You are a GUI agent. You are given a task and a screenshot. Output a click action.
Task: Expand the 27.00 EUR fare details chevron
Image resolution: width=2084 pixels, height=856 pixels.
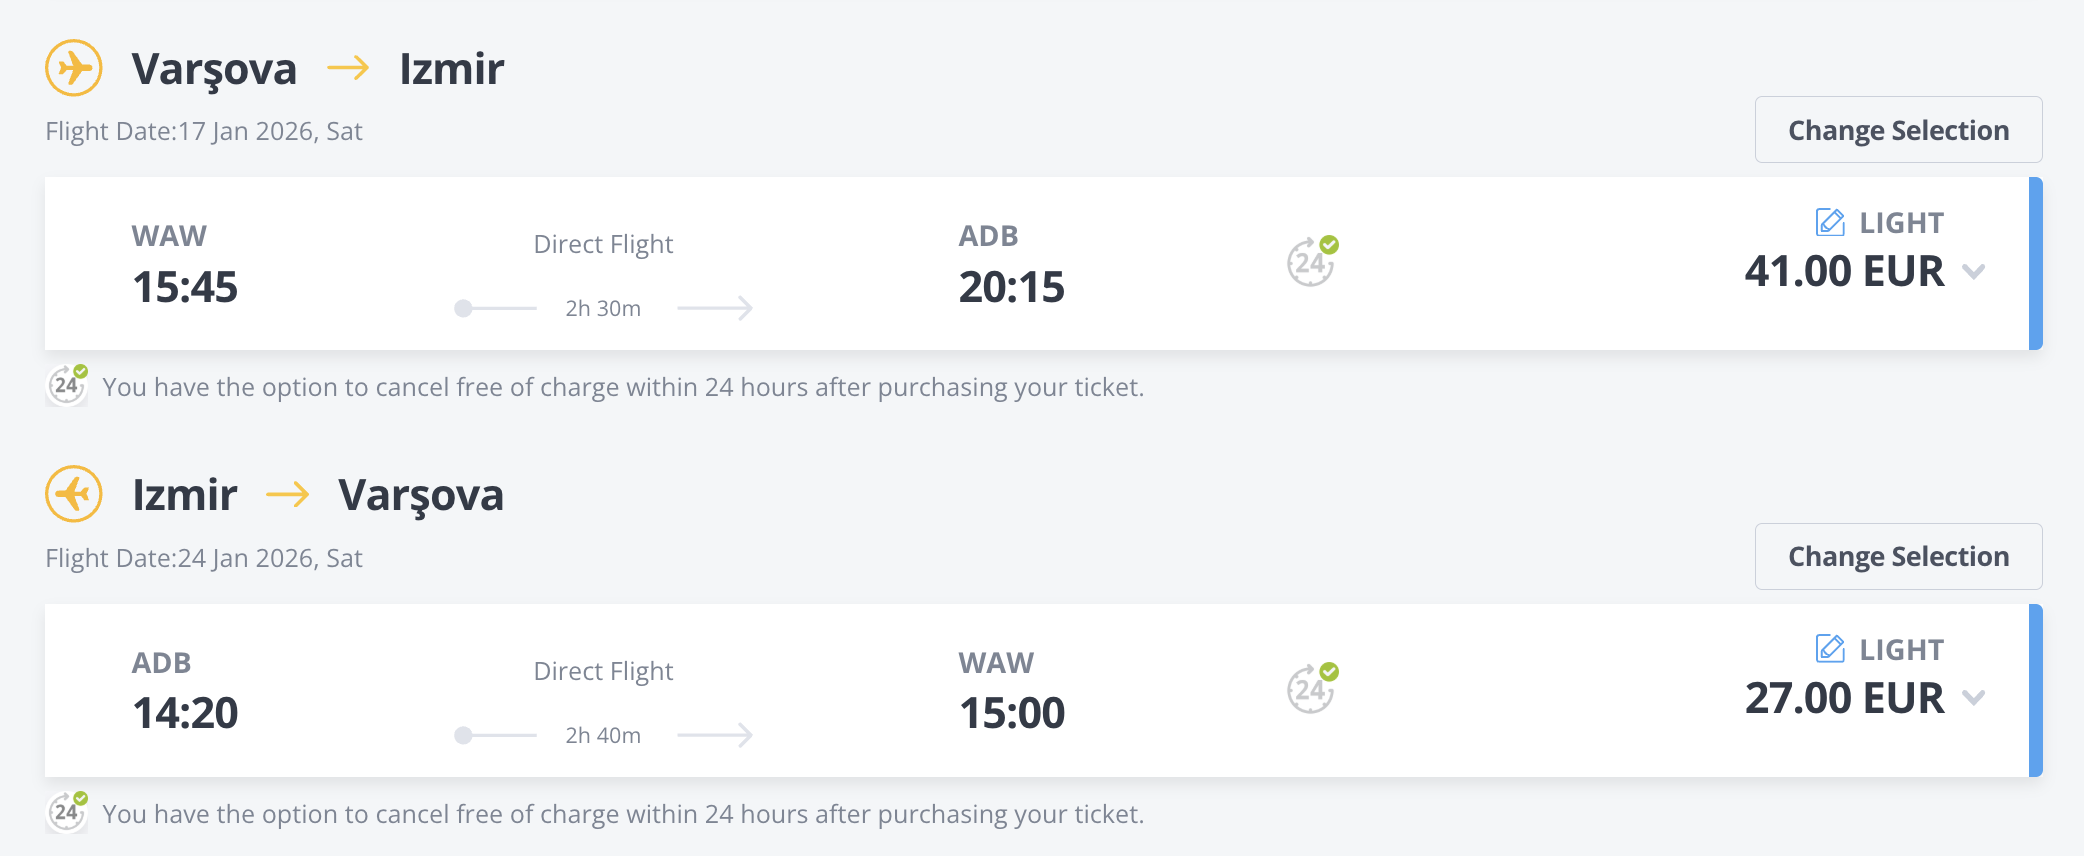click(1973, 698)
